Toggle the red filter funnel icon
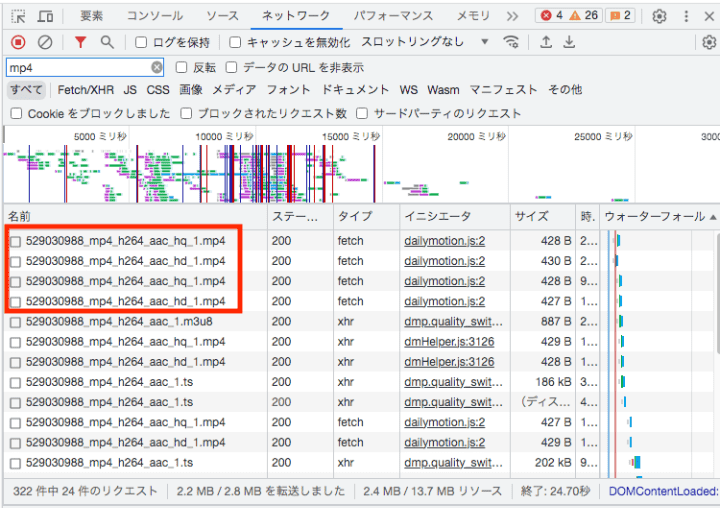Viewport: 720px width, 508px height. click(81, 42)
